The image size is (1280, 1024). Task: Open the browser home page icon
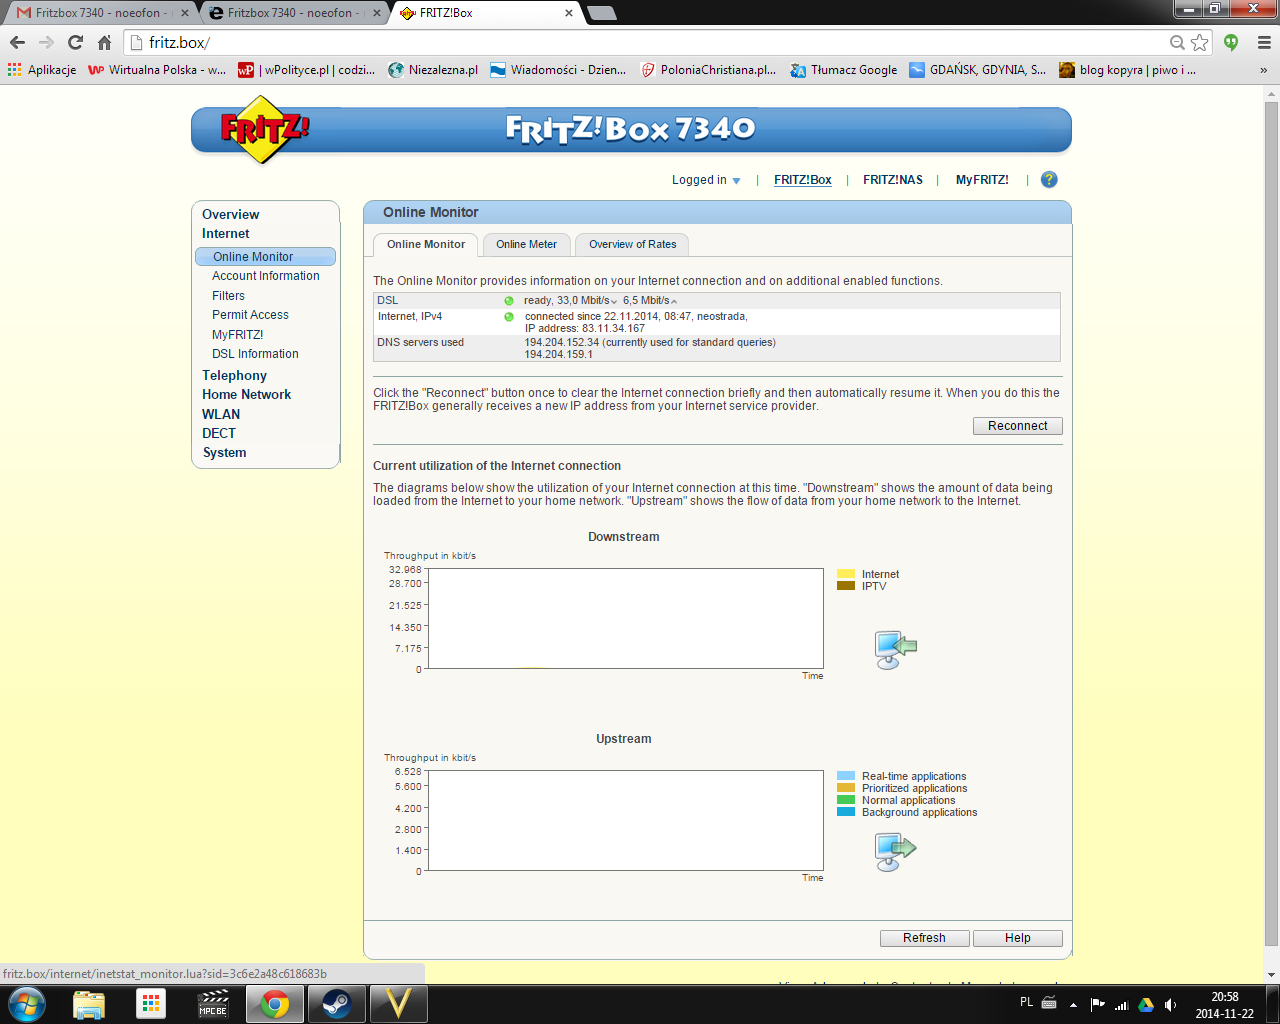(104, 42)
